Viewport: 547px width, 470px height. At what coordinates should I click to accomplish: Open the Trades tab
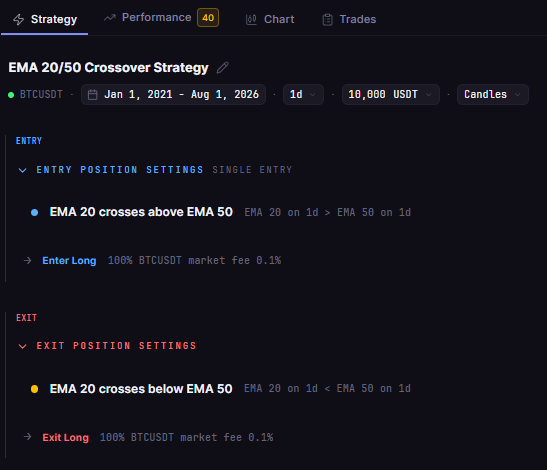tap(349, 19)
